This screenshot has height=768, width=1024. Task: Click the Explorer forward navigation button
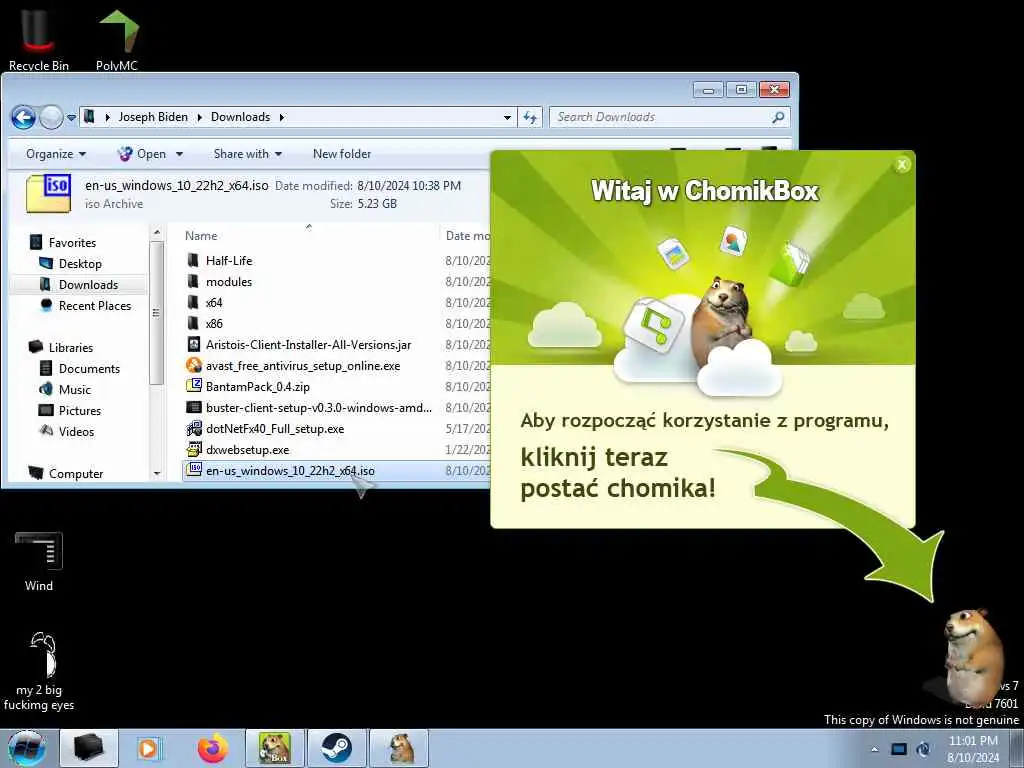click(51, 118)
